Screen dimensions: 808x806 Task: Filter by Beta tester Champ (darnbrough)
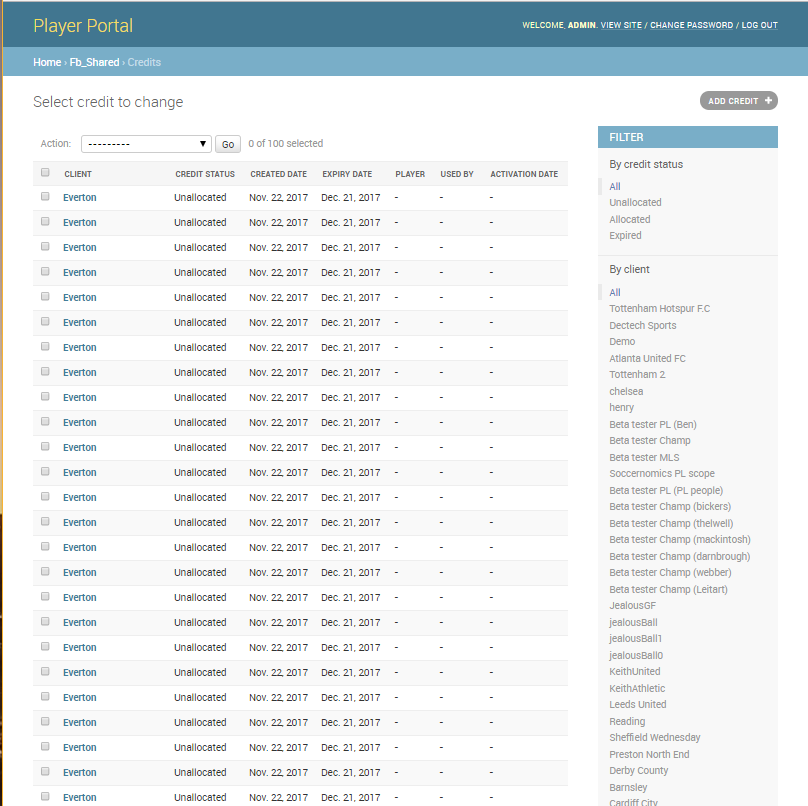[x=679, y=557]
